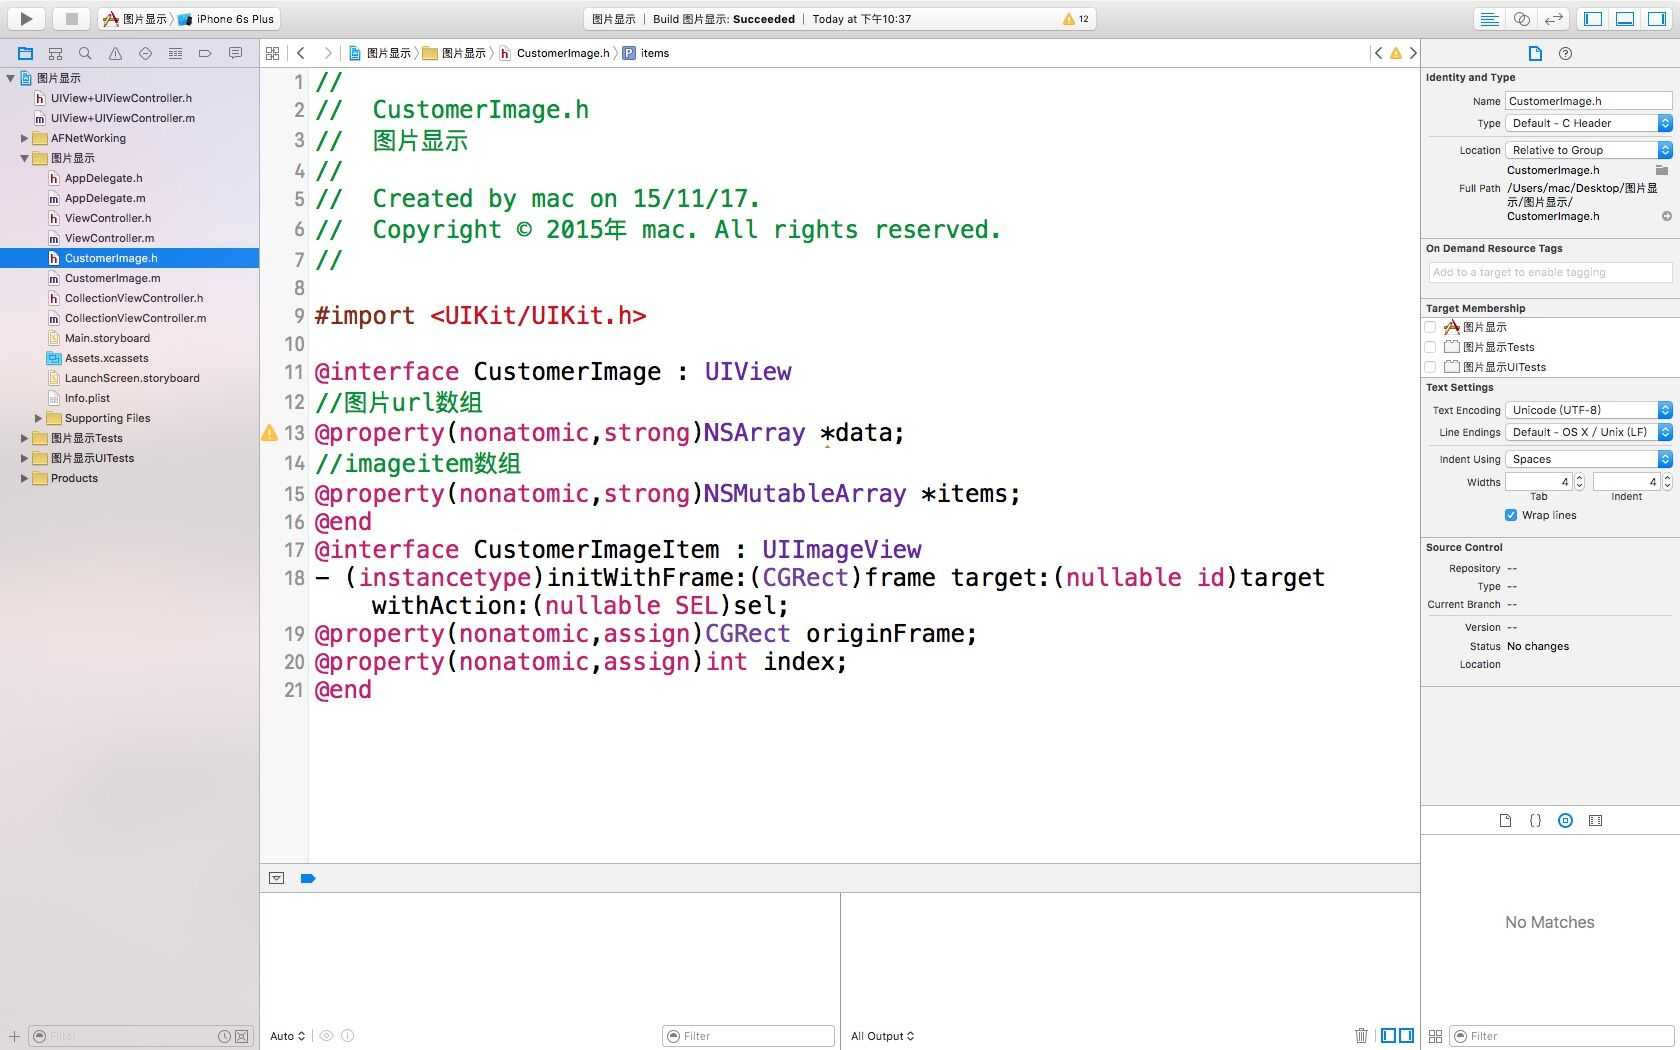Hide the debug area with toggle icon
This screenshot has width=1680, height=1050.
click(277, 878)
